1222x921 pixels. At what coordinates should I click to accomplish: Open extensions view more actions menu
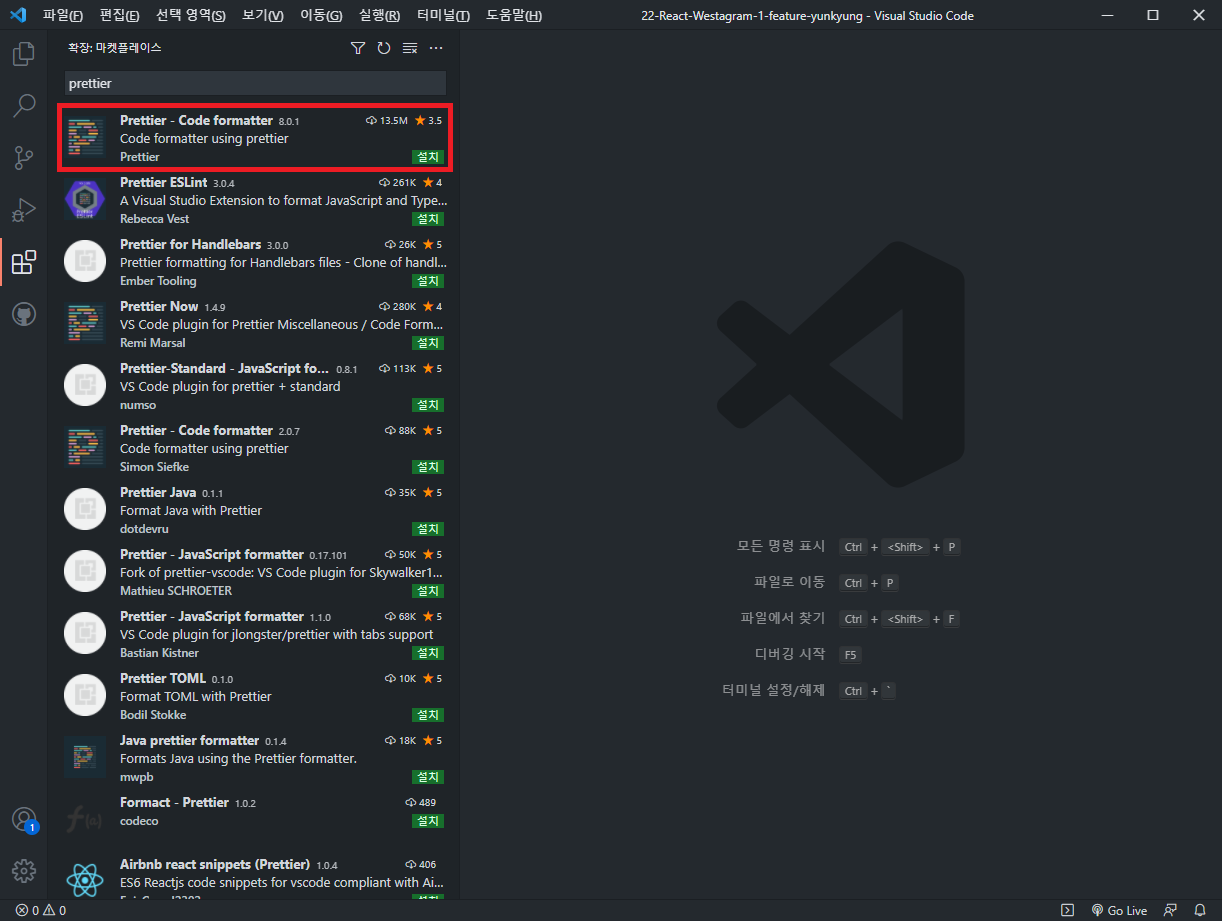coord(436,48)
